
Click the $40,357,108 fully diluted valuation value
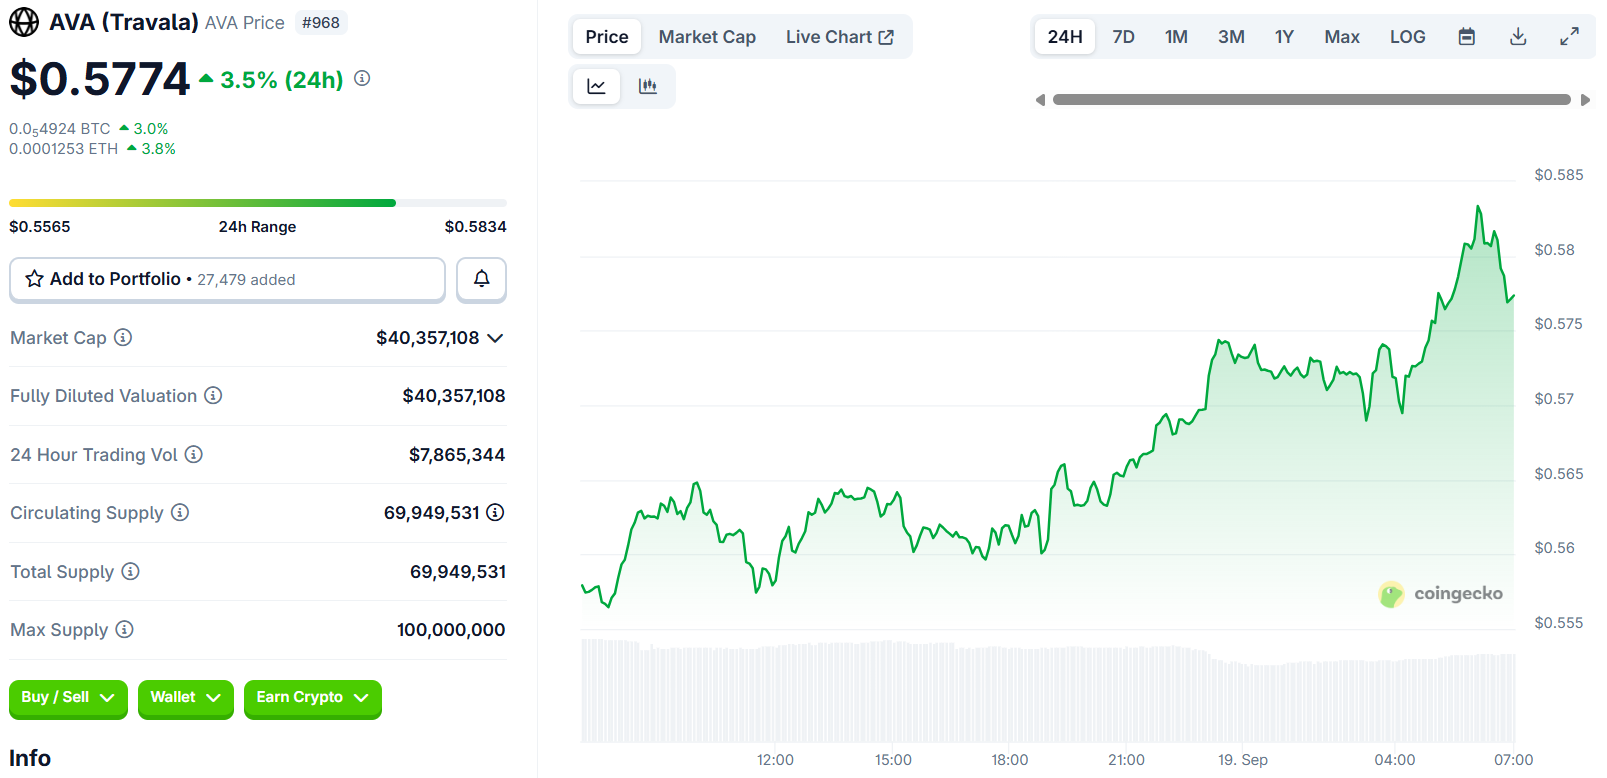coord(454,396)
